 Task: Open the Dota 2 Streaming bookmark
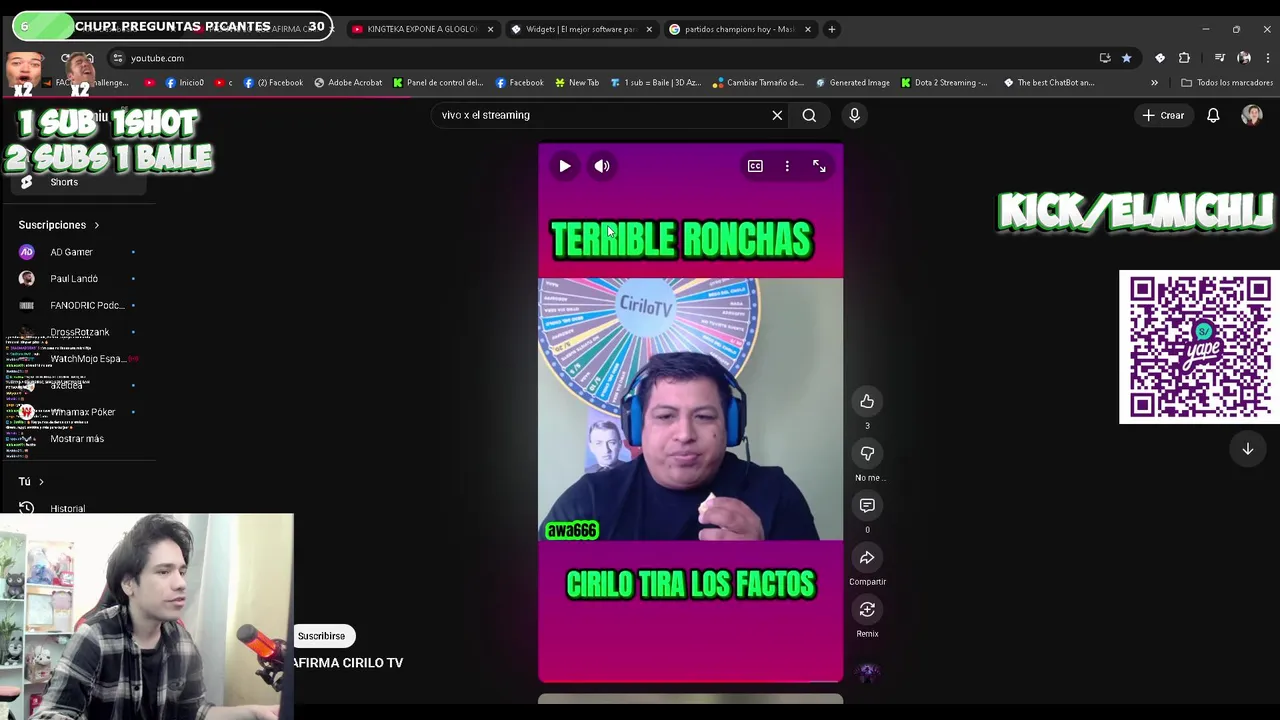coord(944,83)
